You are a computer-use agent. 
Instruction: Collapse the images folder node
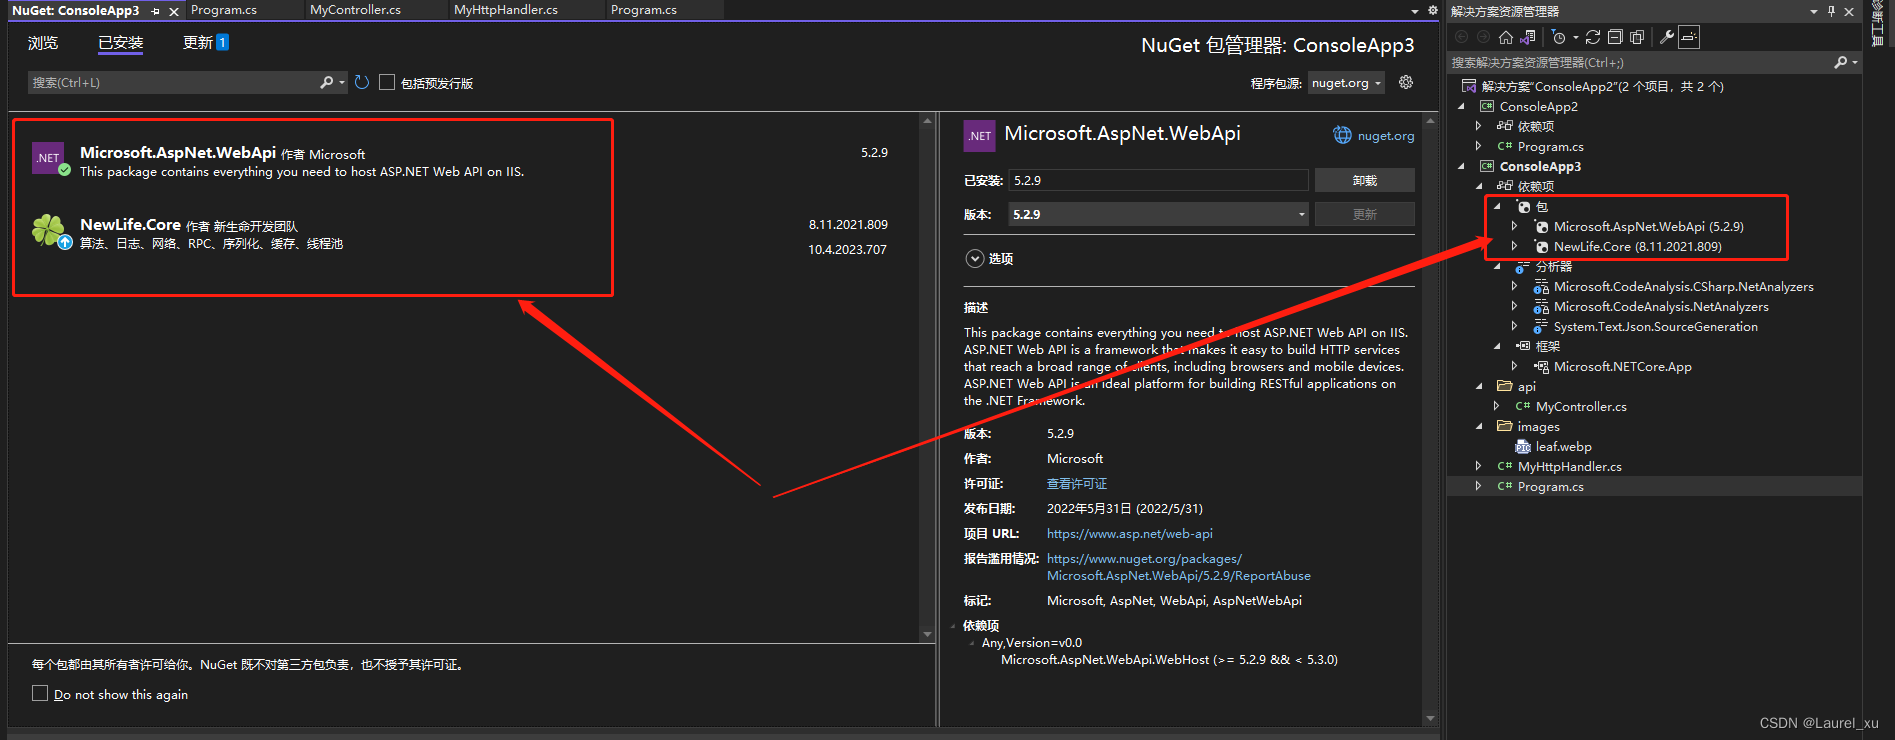[1479, 426]
